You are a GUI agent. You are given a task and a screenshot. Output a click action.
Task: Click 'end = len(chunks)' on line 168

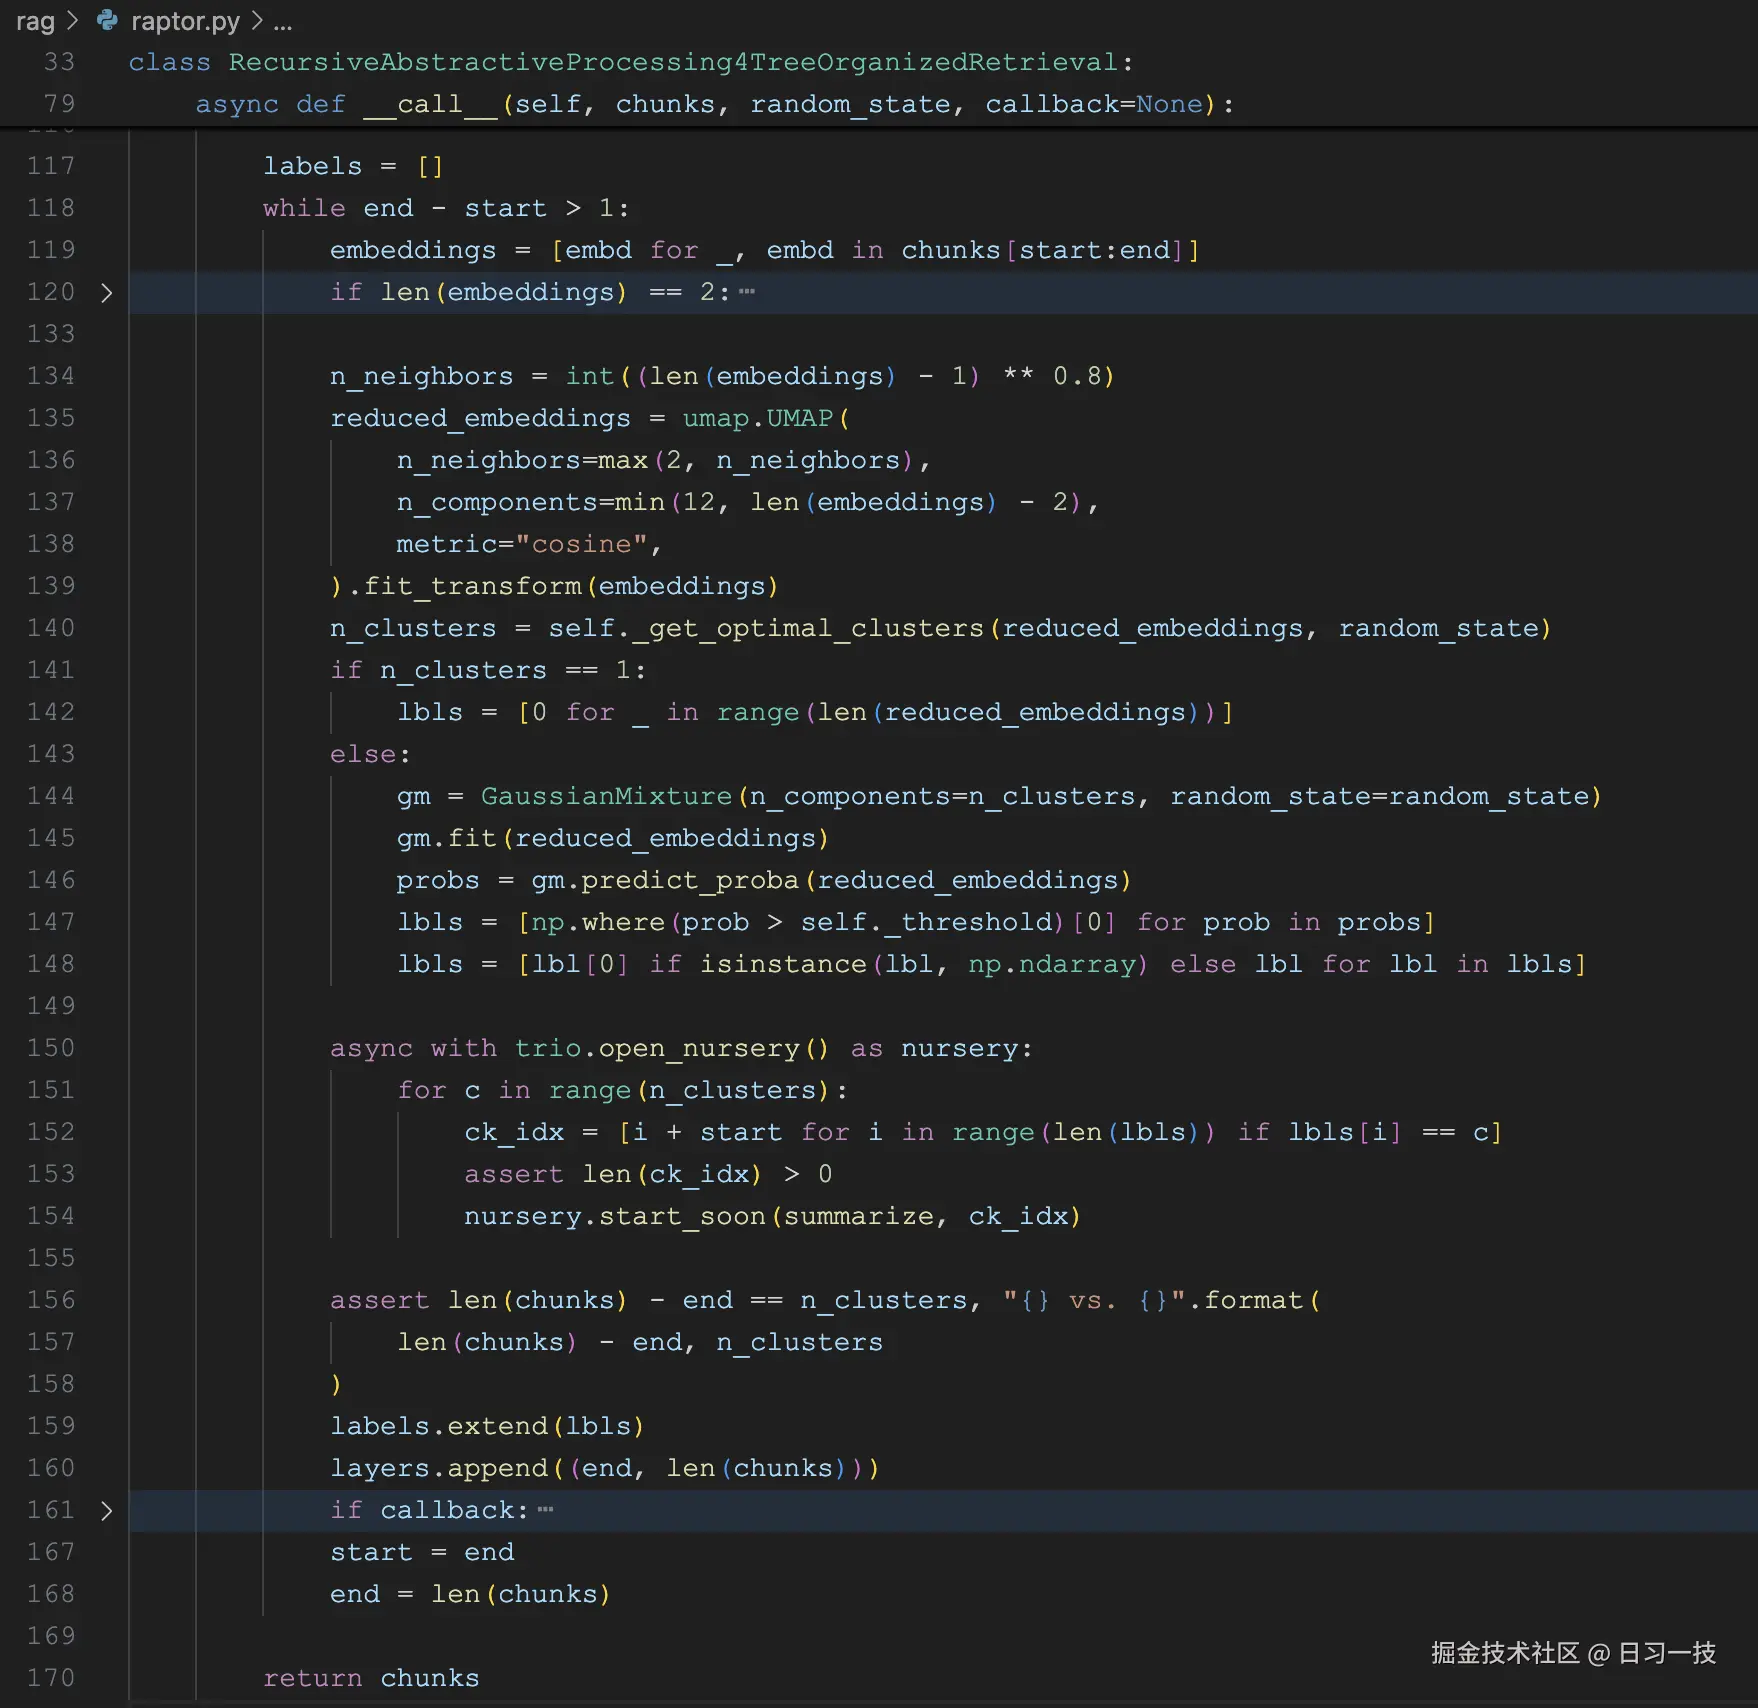pyautogui.click(x=470, y=1594)
